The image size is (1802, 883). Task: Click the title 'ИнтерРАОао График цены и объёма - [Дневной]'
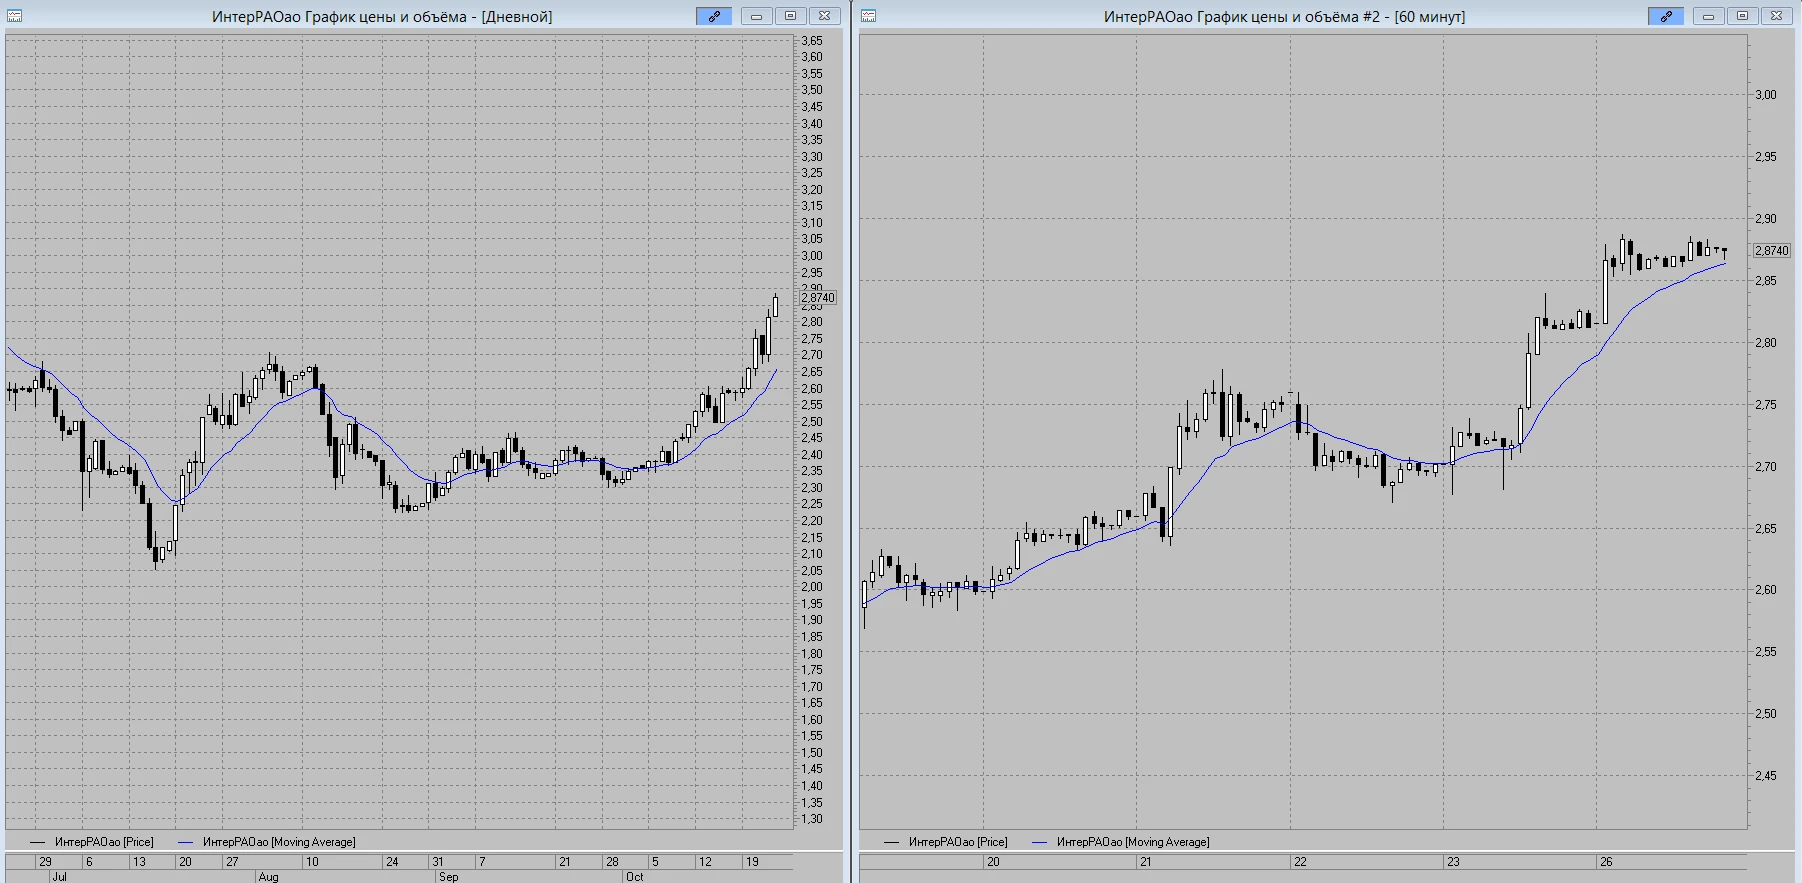[x=382, y=17]
